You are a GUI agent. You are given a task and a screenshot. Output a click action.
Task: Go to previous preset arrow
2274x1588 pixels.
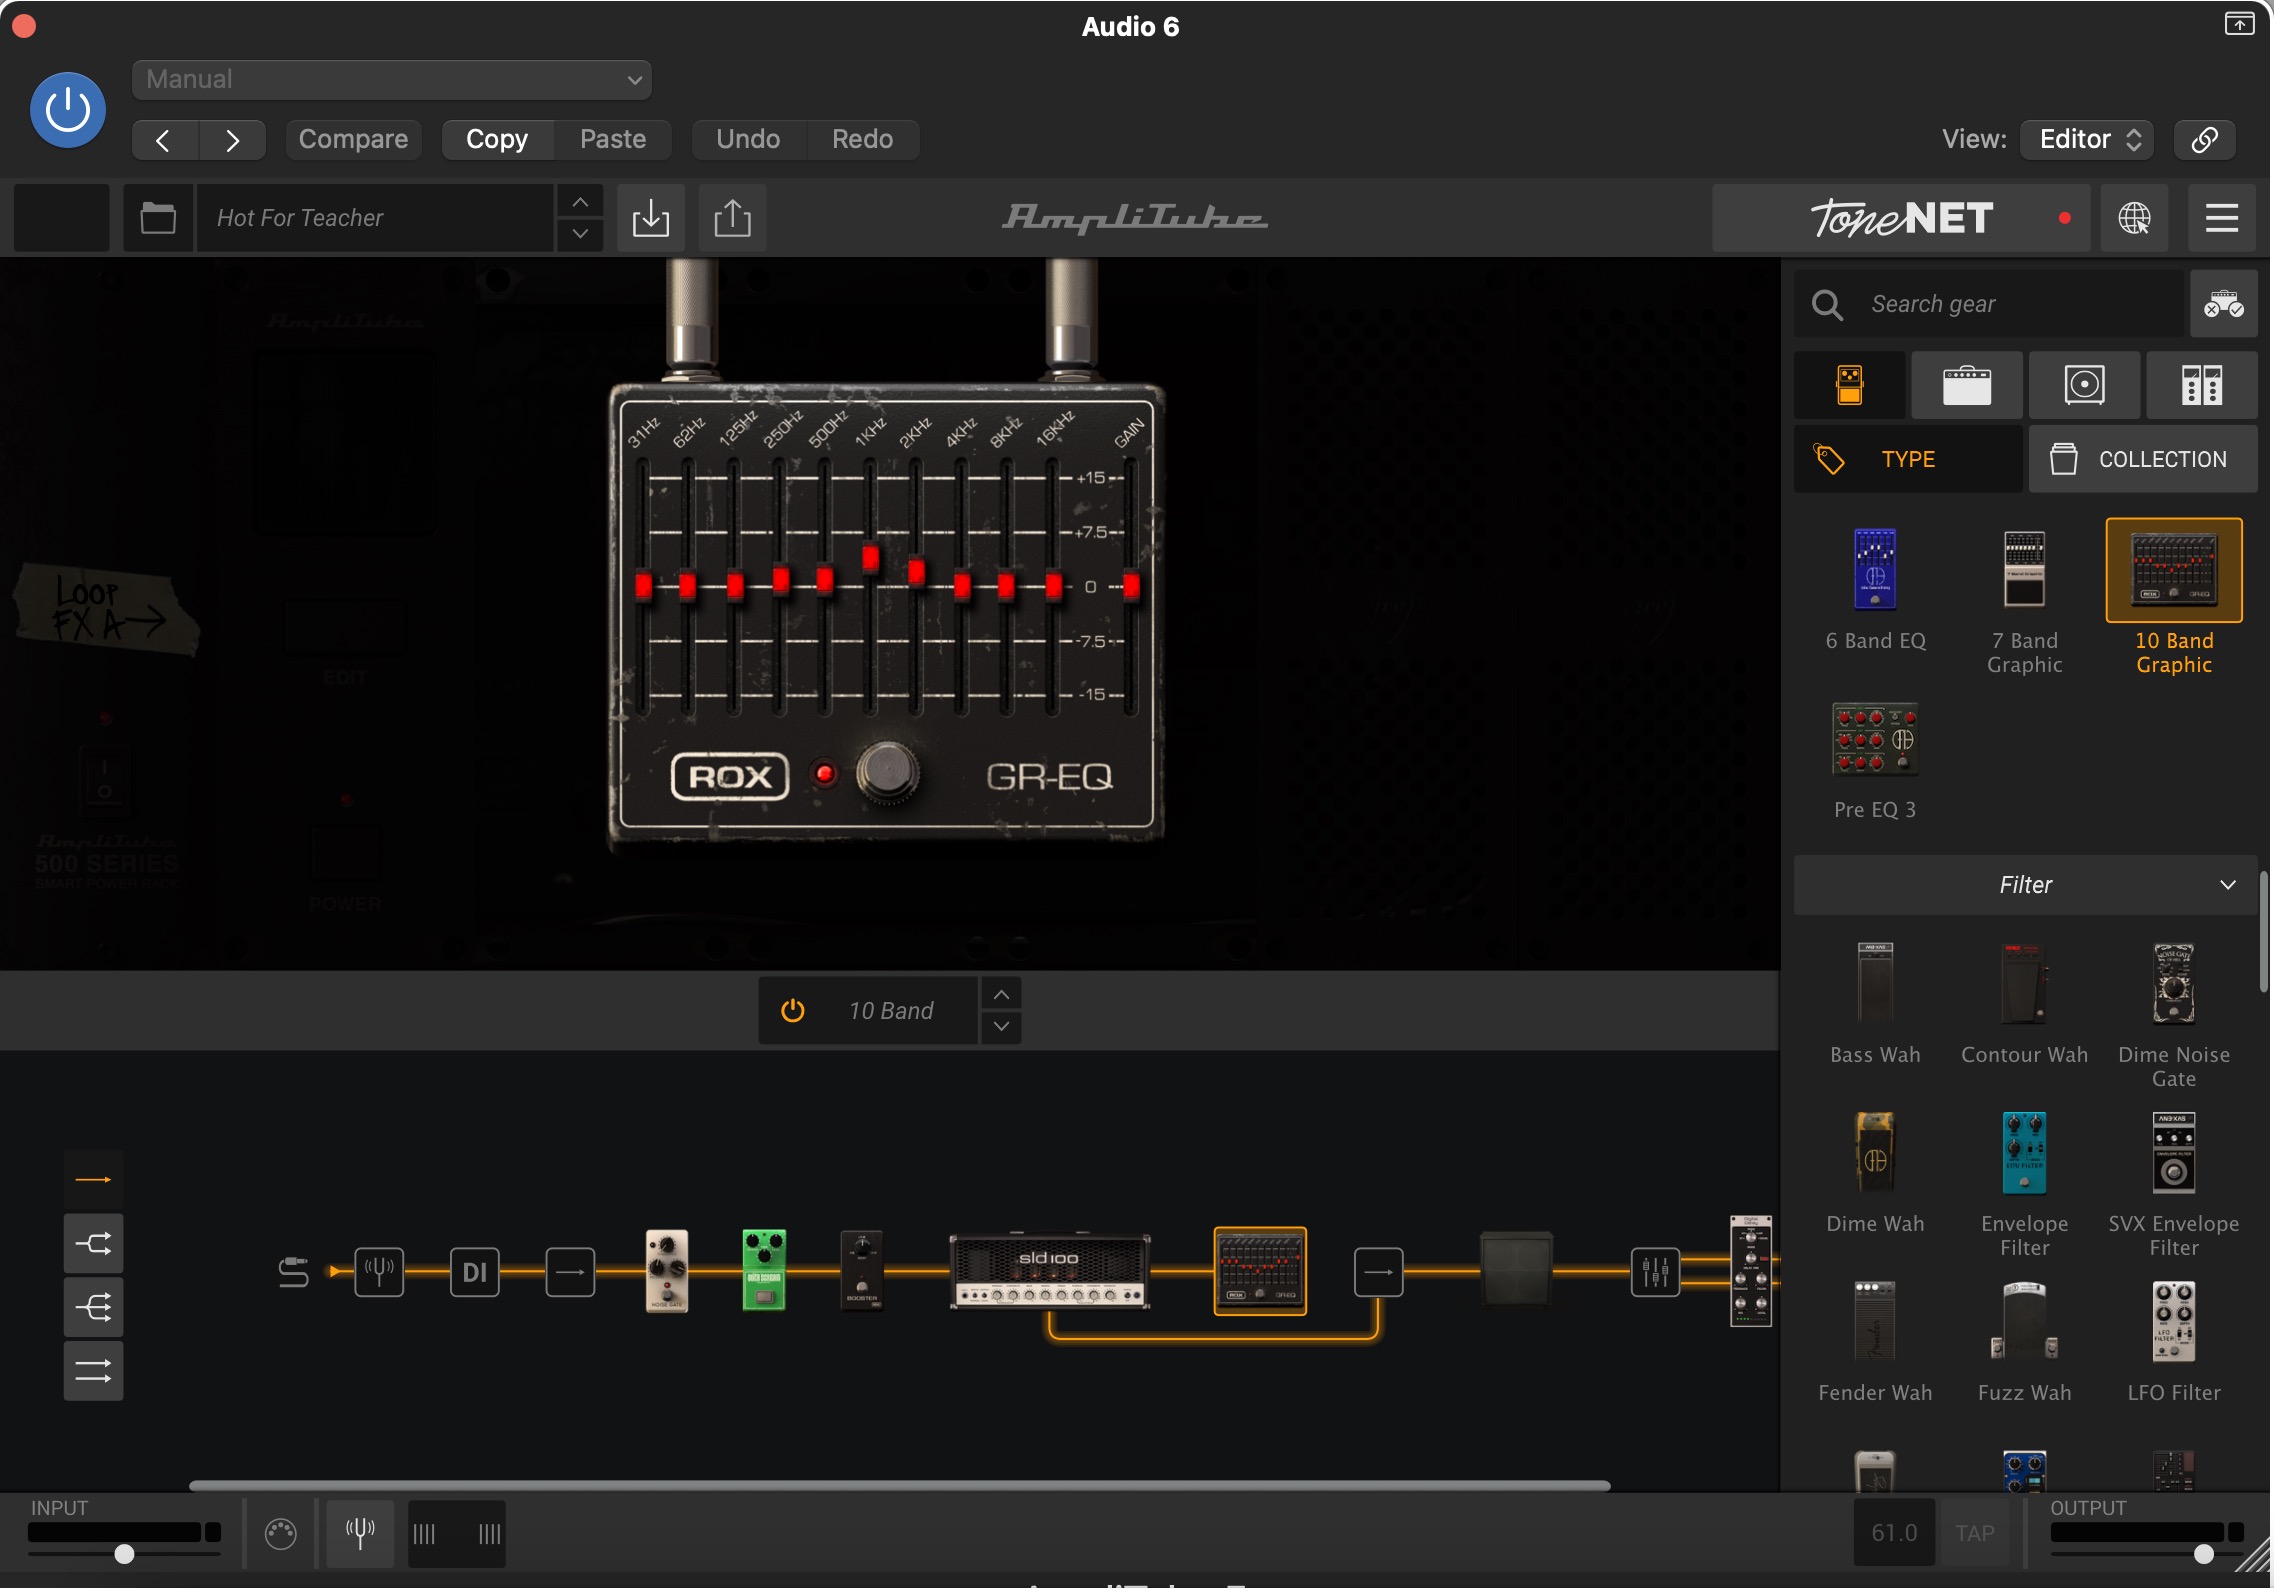164,139
